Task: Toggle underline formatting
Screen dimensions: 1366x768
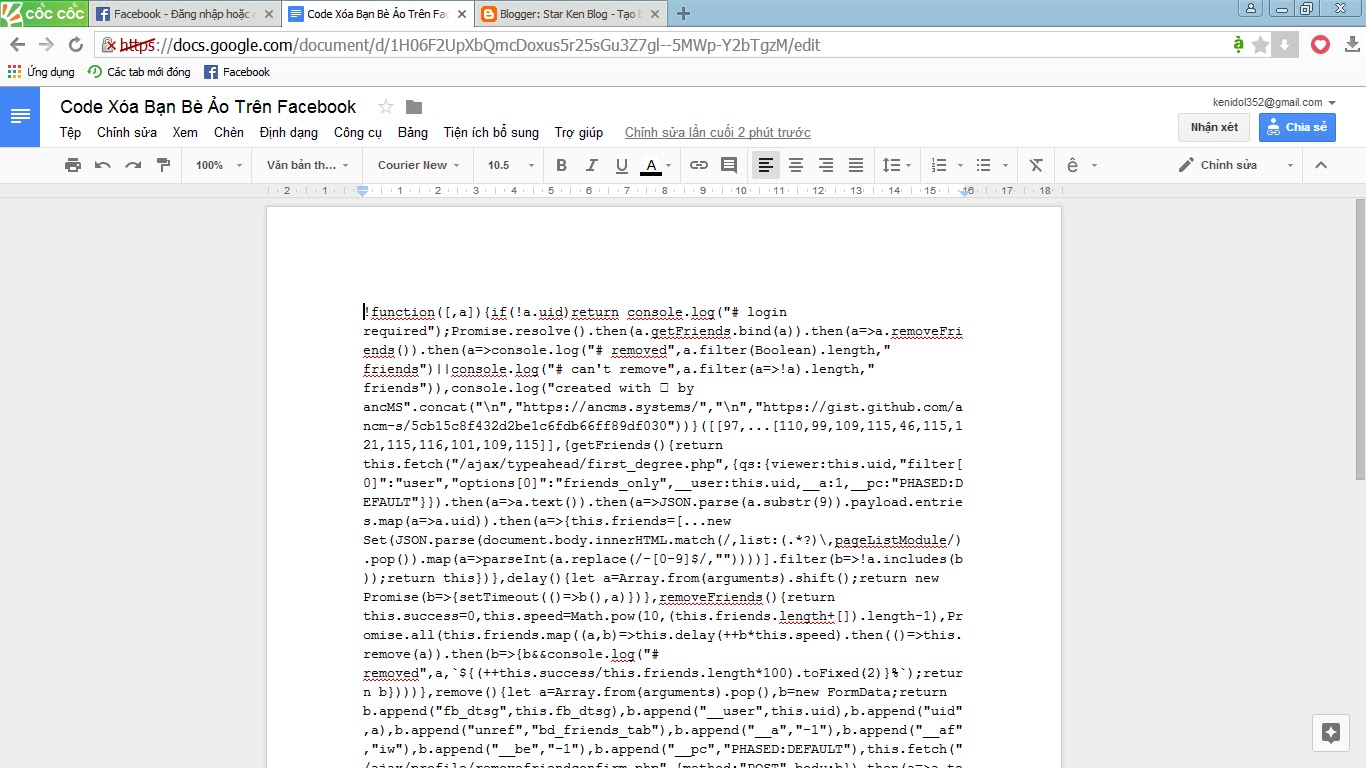Action: pos(621,165)
